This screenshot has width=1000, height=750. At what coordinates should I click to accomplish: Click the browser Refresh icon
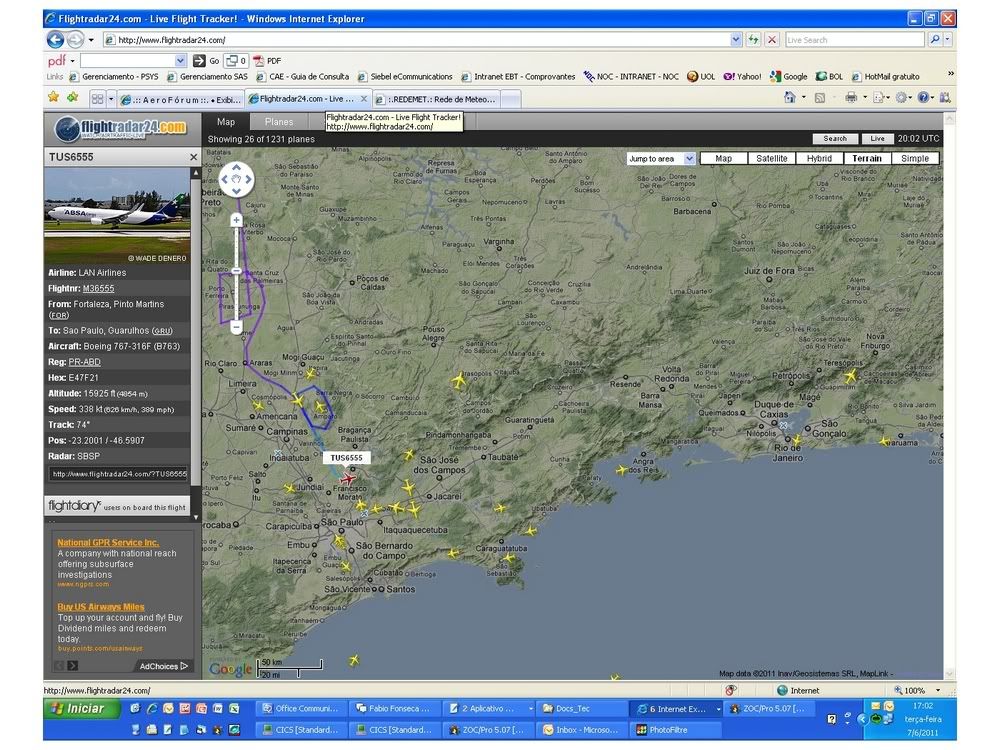[x=753, y=40]
